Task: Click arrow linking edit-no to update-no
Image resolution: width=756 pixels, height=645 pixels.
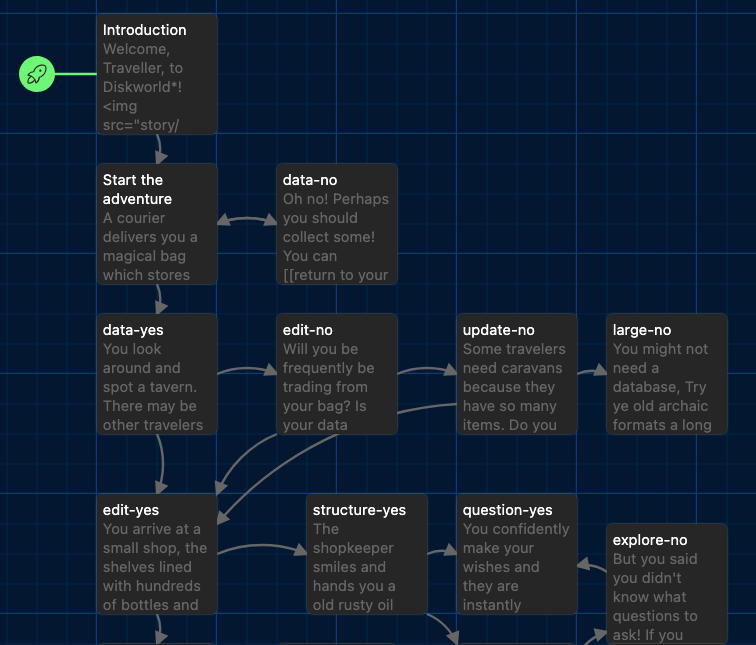Action: (x=427, y=370)
